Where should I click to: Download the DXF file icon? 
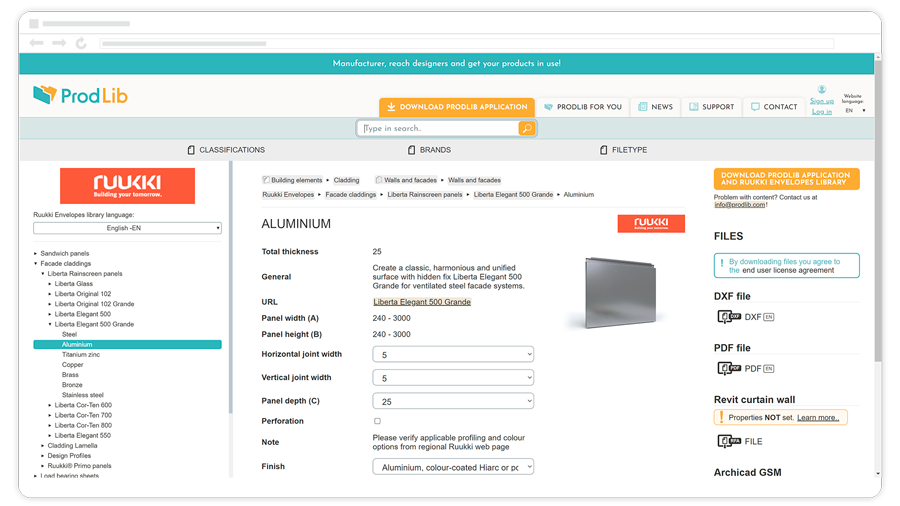729,317
